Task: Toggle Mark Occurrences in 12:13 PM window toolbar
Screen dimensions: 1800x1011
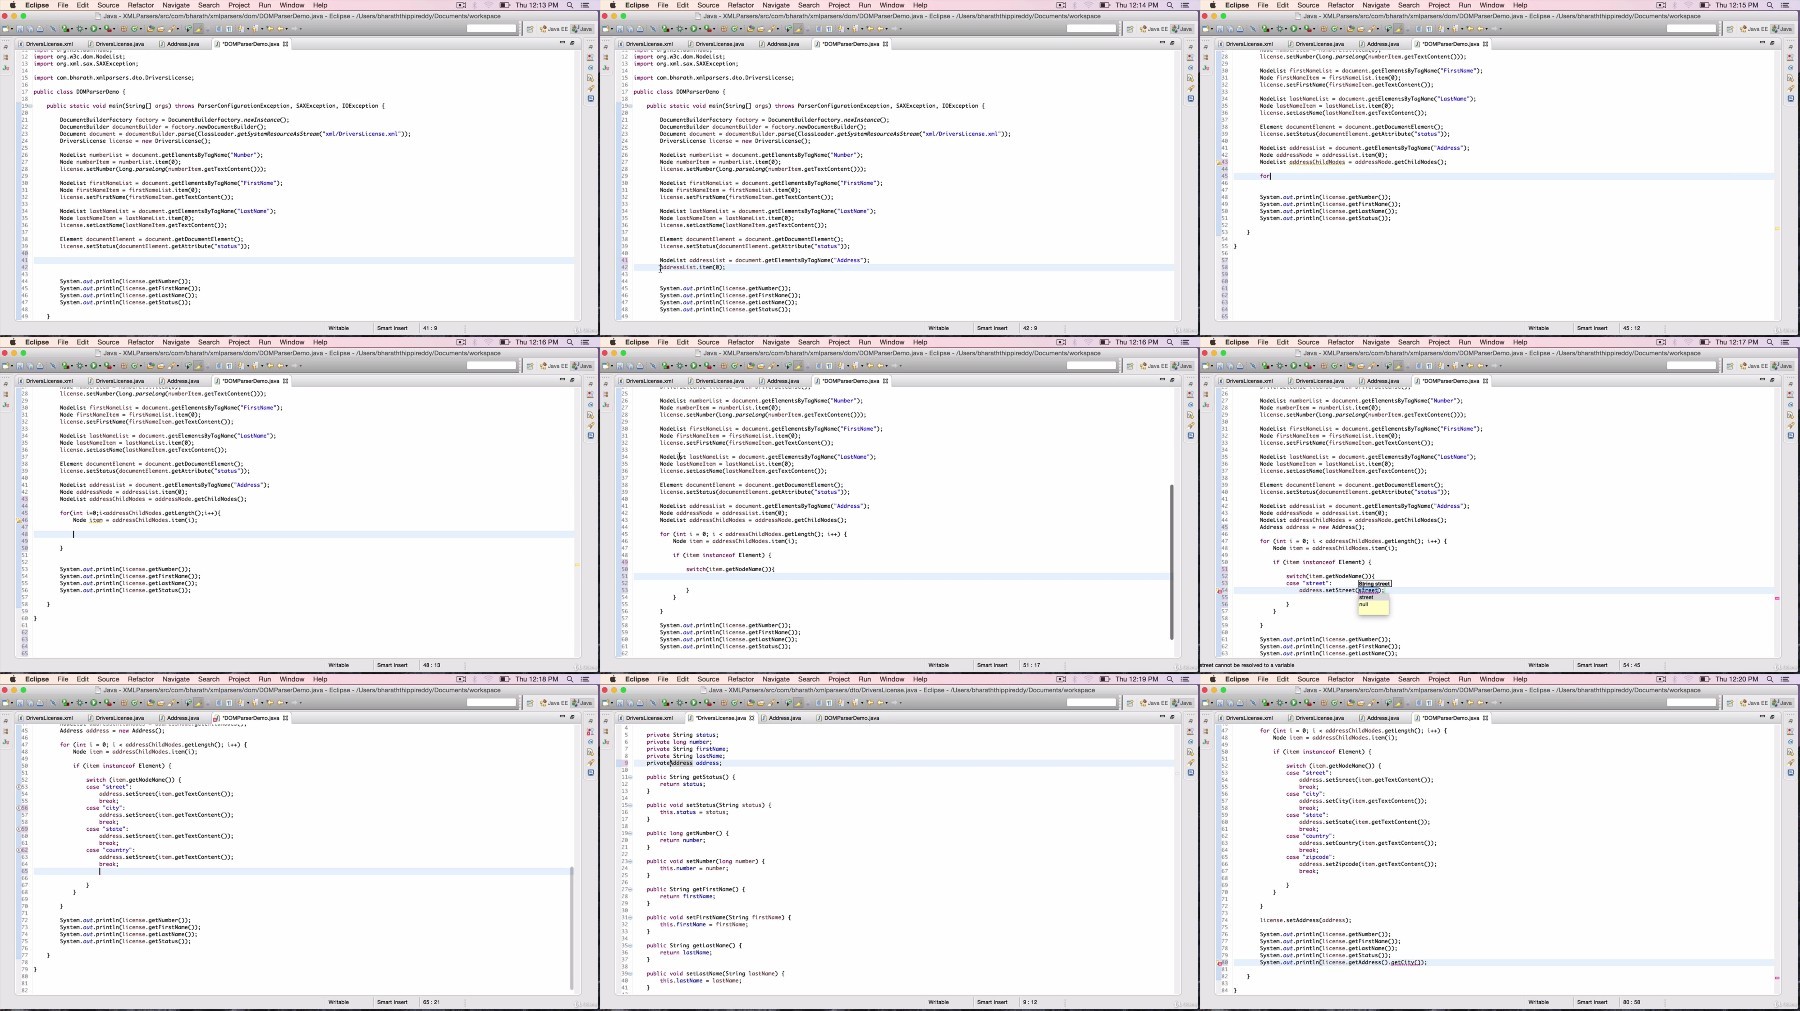Action: [197, 29]
